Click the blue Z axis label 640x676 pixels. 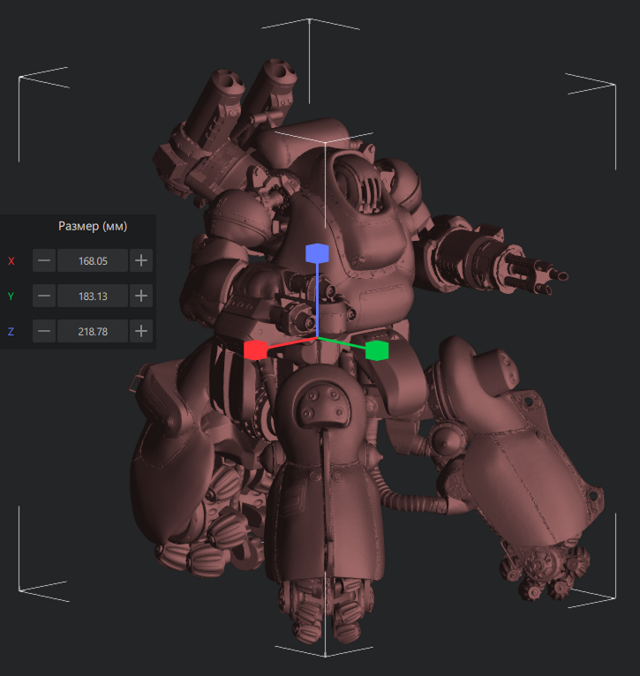pos(12,331)
